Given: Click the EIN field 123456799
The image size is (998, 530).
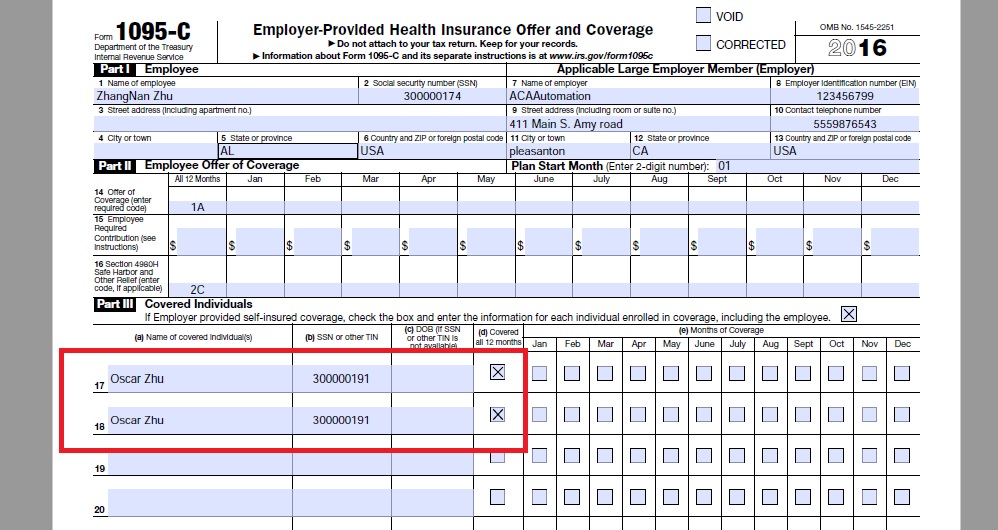Looking at the screenshot, I should [845, 96].
